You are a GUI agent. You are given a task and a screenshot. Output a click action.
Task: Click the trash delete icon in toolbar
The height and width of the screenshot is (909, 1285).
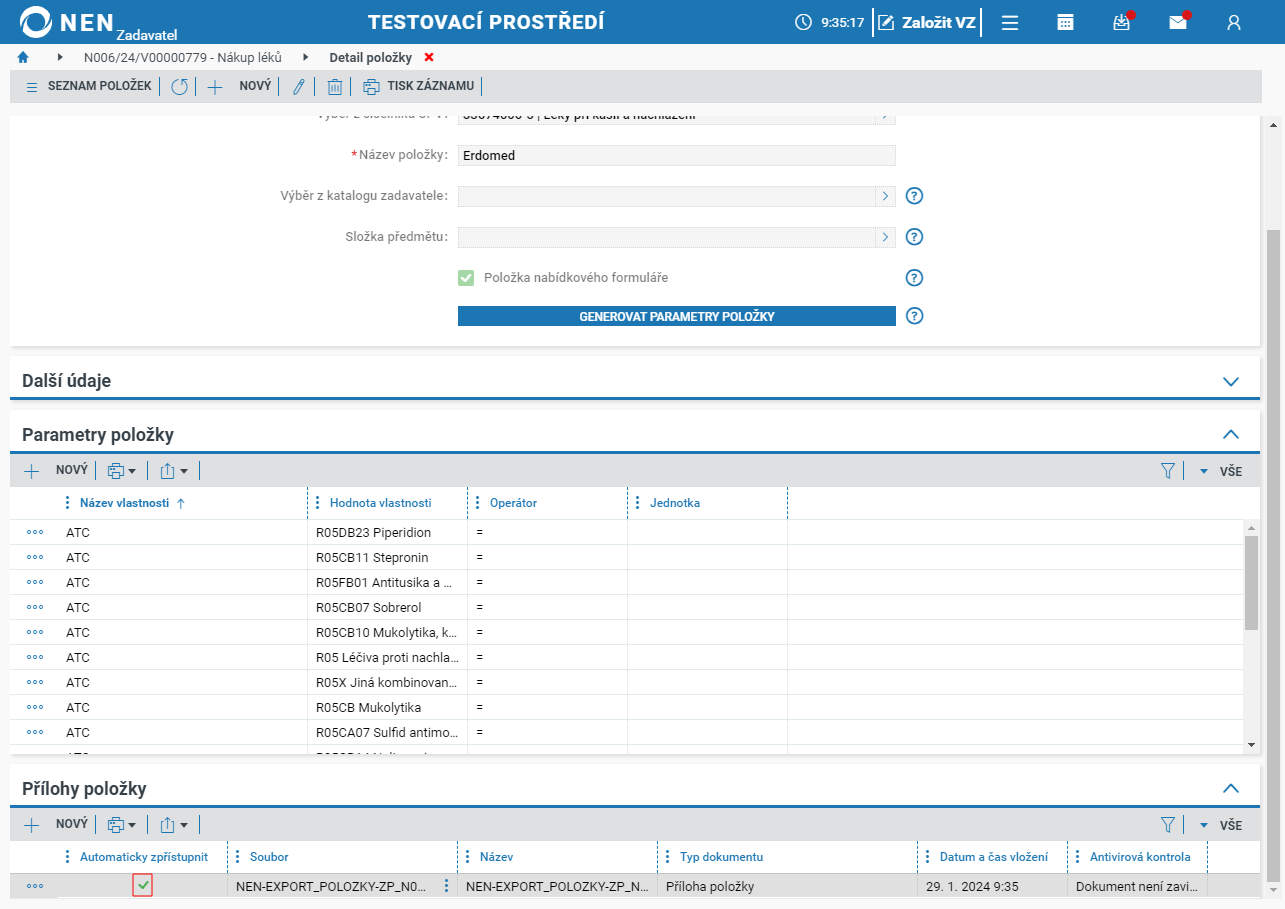[335, 87]
